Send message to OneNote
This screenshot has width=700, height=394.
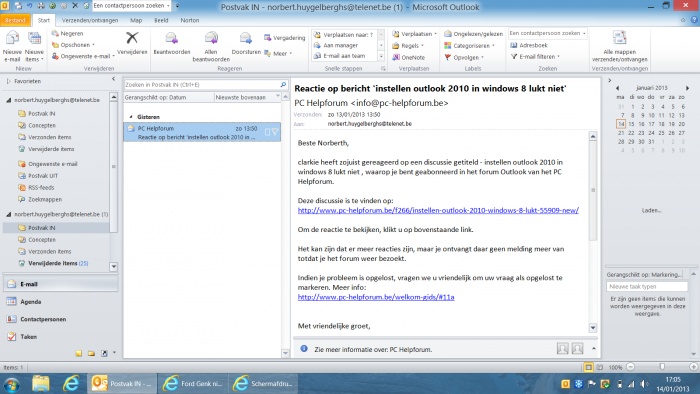pyautogui.click(x=408, y=57)
